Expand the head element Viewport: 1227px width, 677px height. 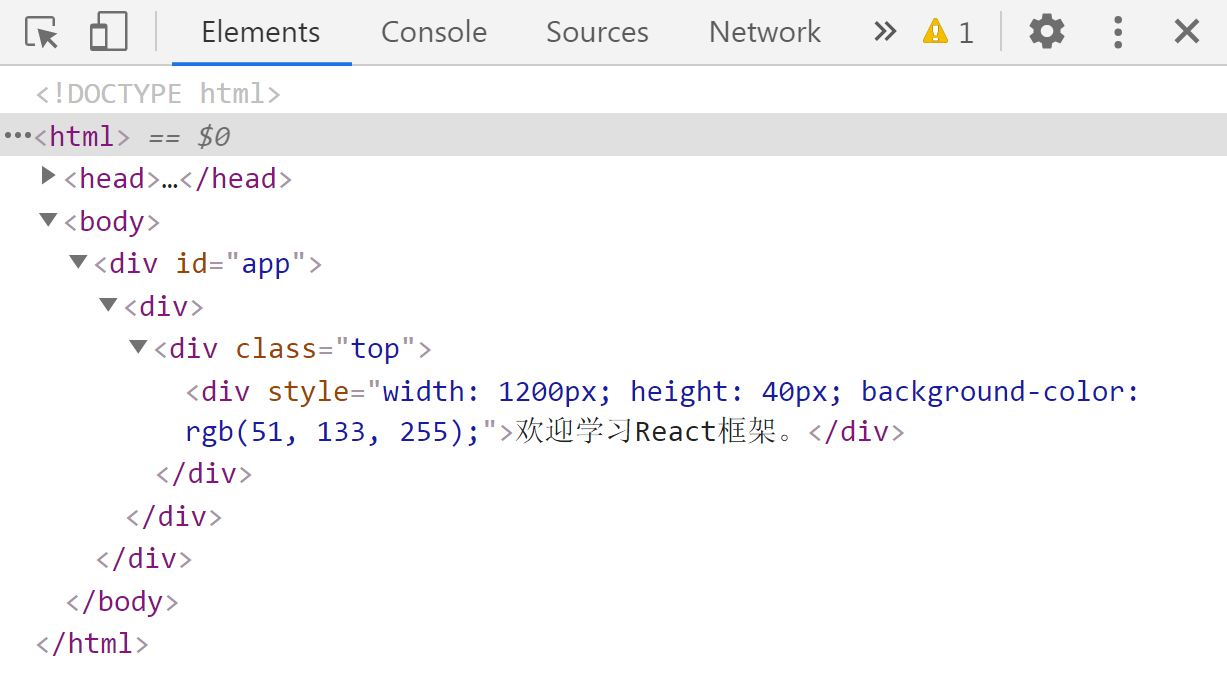(47, 177)
